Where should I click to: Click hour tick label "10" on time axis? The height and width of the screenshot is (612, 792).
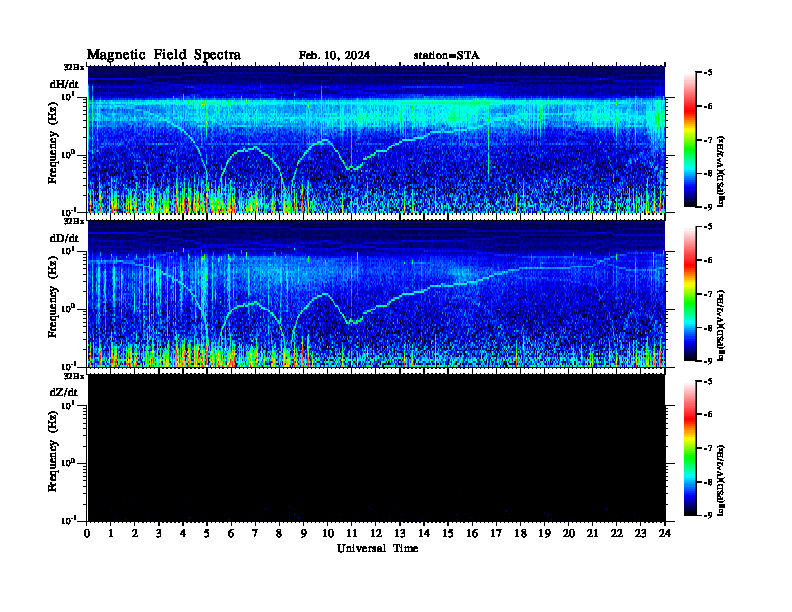coord(328,534)
